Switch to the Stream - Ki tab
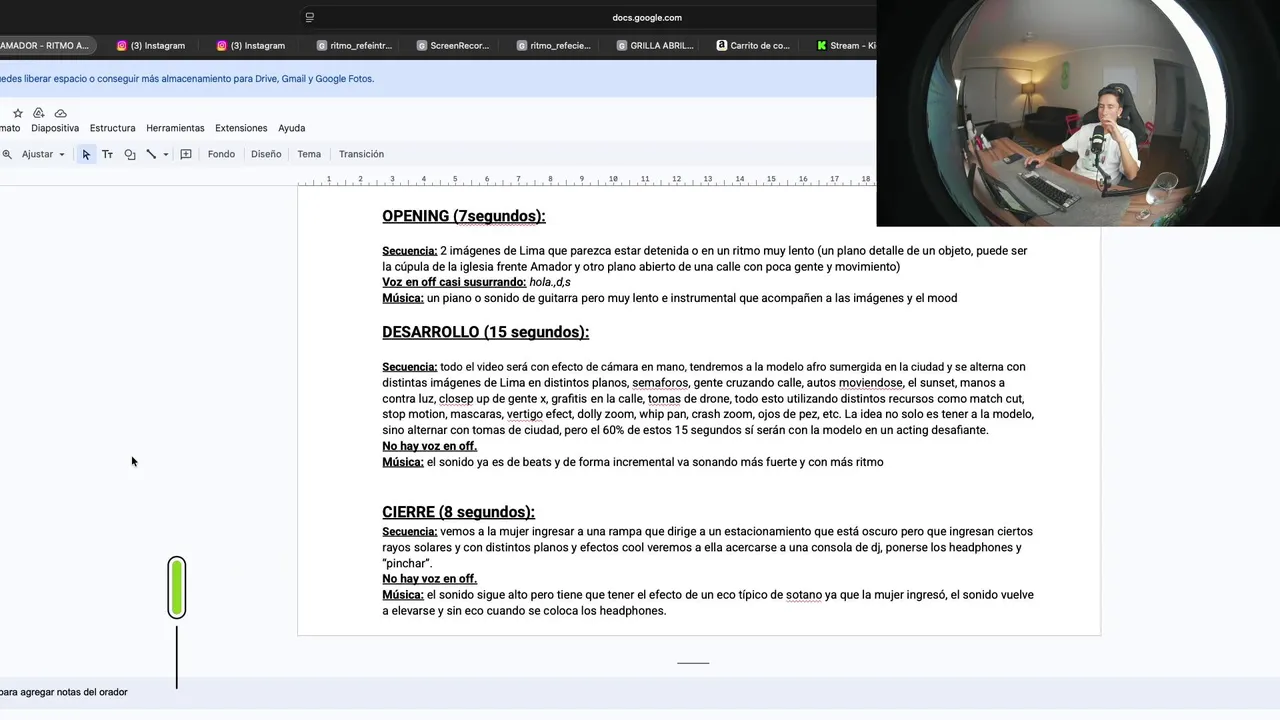The image size is (1280, 720). (845, 45)
